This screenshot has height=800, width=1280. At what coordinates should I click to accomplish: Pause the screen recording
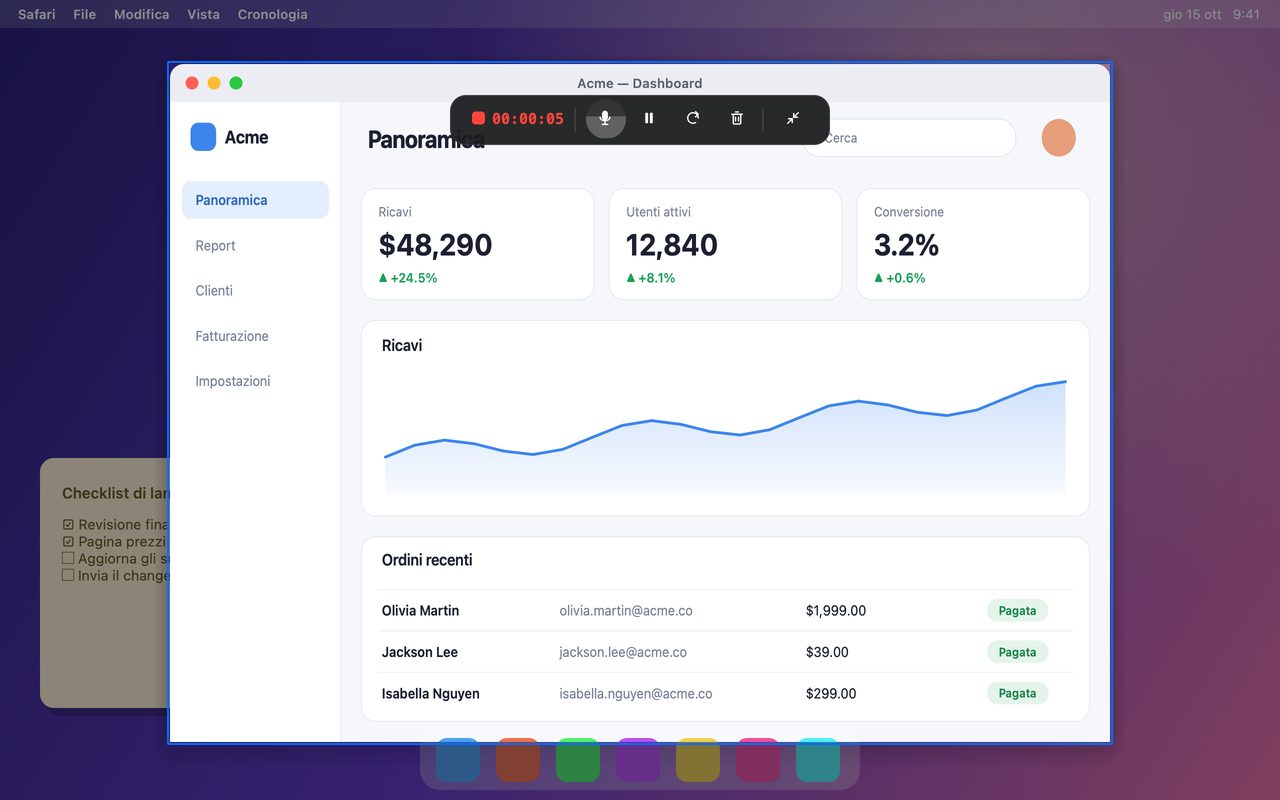(x=649, y=118)
